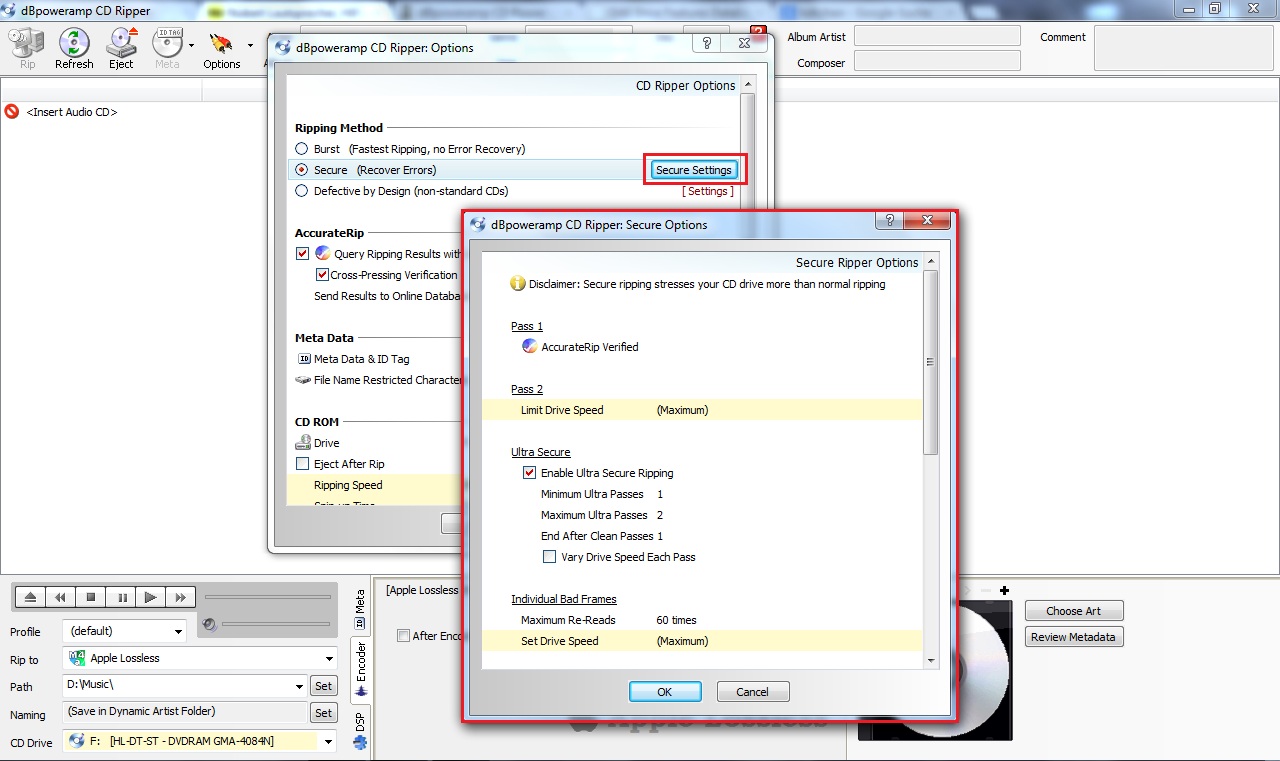
Task: Open the Profile dropdown
Action: (x=124, y=631)
